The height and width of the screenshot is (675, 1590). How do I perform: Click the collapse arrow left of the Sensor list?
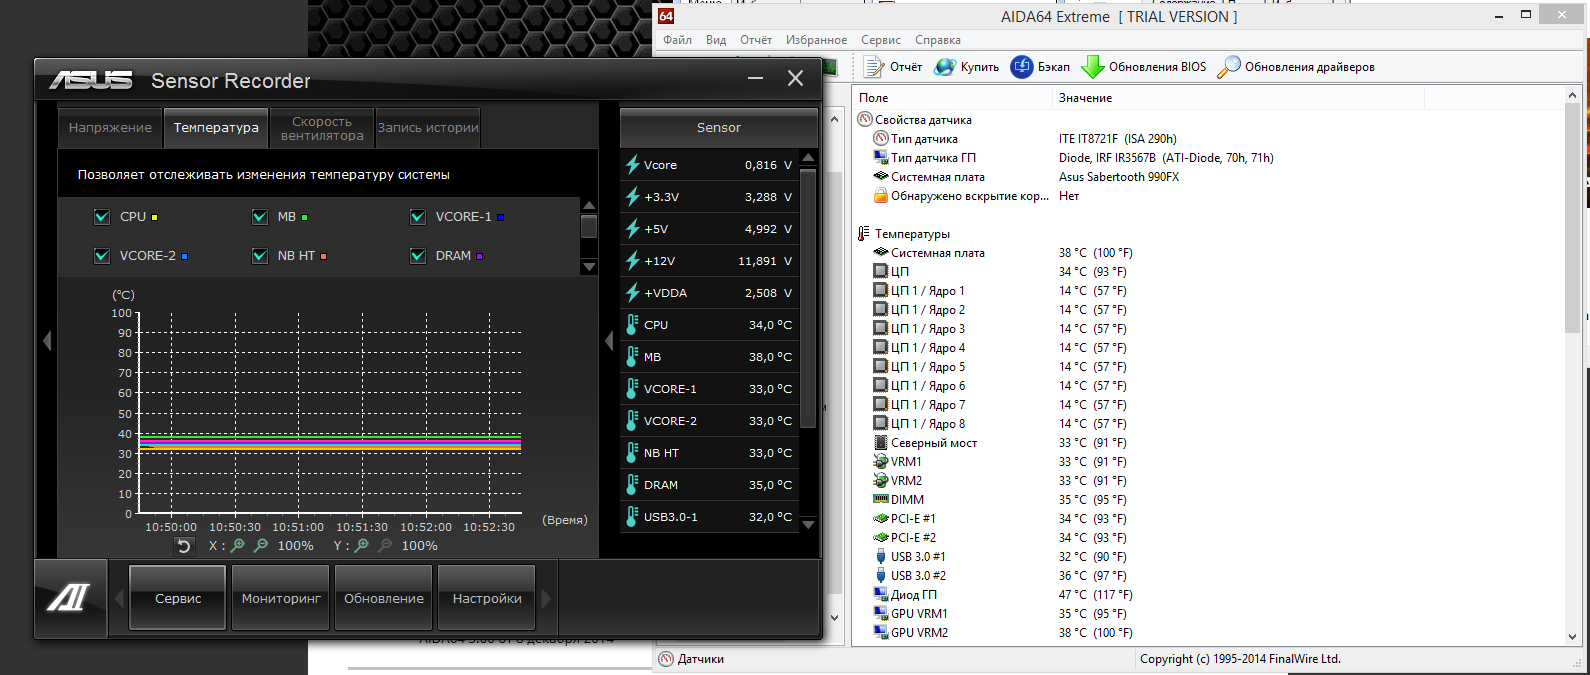[609, 341]
